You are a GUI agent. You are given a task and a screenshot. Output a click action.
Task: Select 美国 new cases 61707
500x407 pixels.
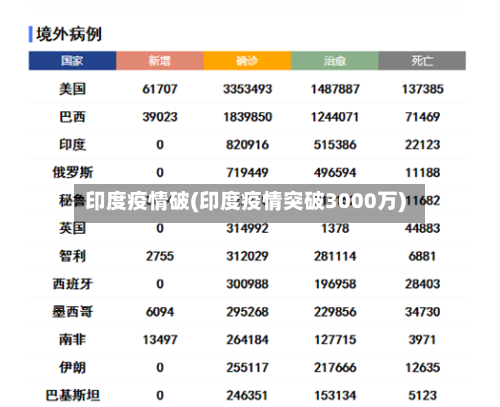click(x=160, y=89)
